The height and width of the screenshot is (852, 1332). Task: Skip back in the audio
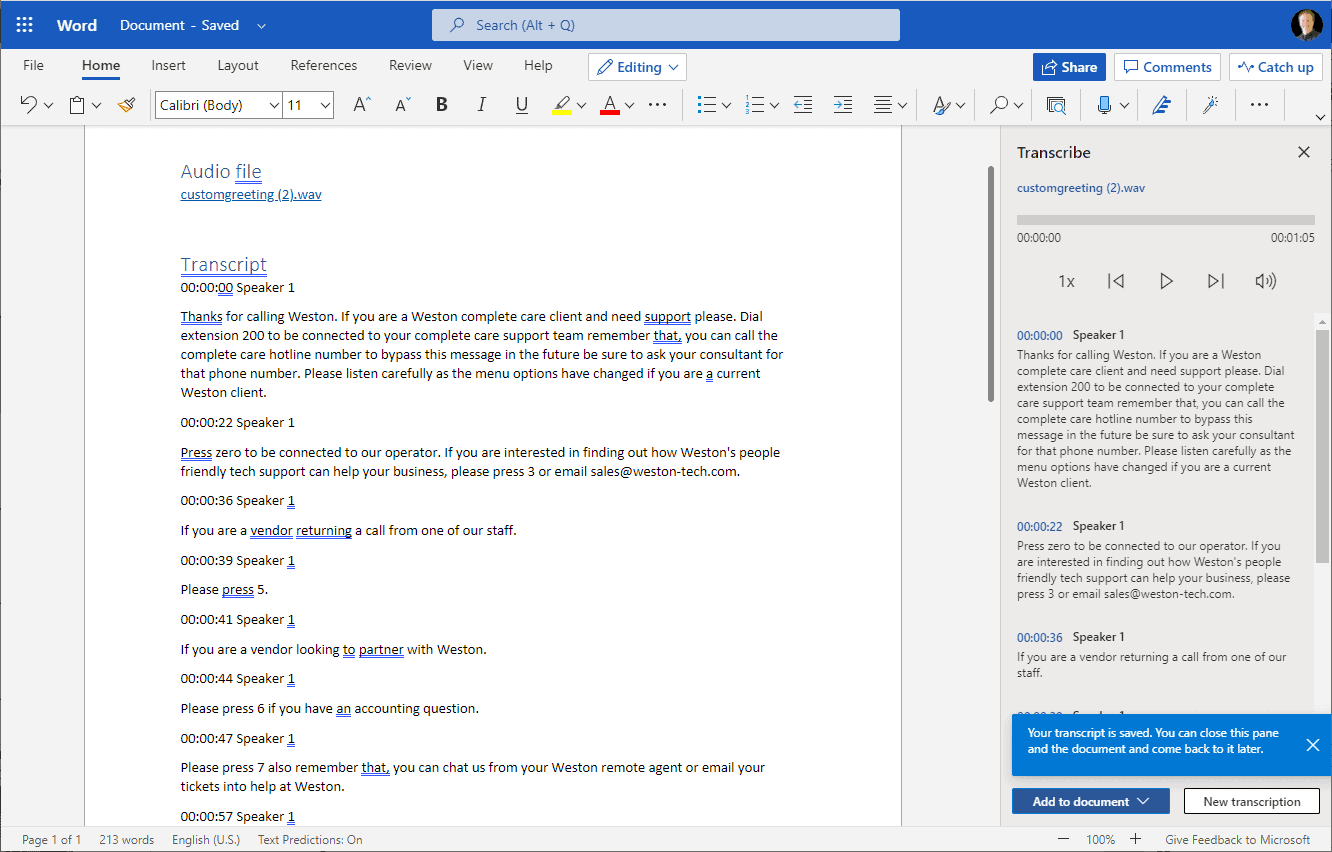pyautogui.click(x=1116, y=281)
